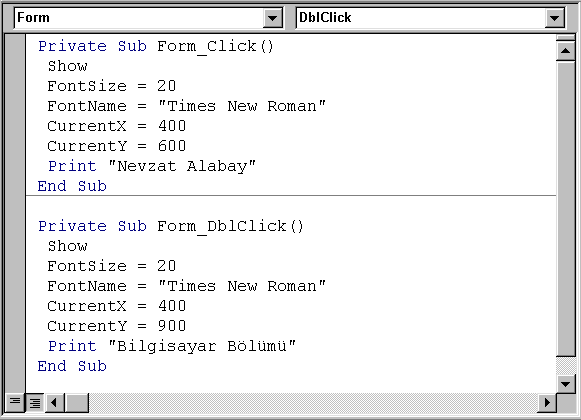Place cursor in Print "Nevzat Alabay" line
Screen dimensions: 581x420
tap(152, 166)
